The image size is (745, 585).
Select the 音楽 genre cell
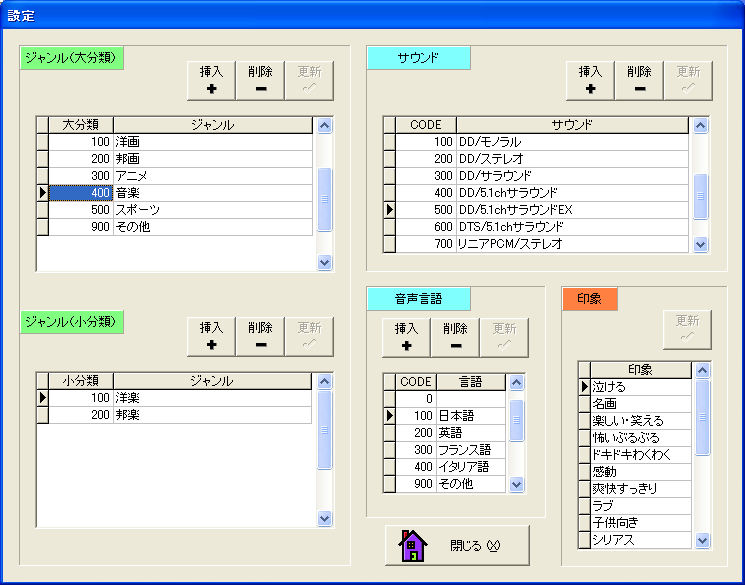click(213, 193)
